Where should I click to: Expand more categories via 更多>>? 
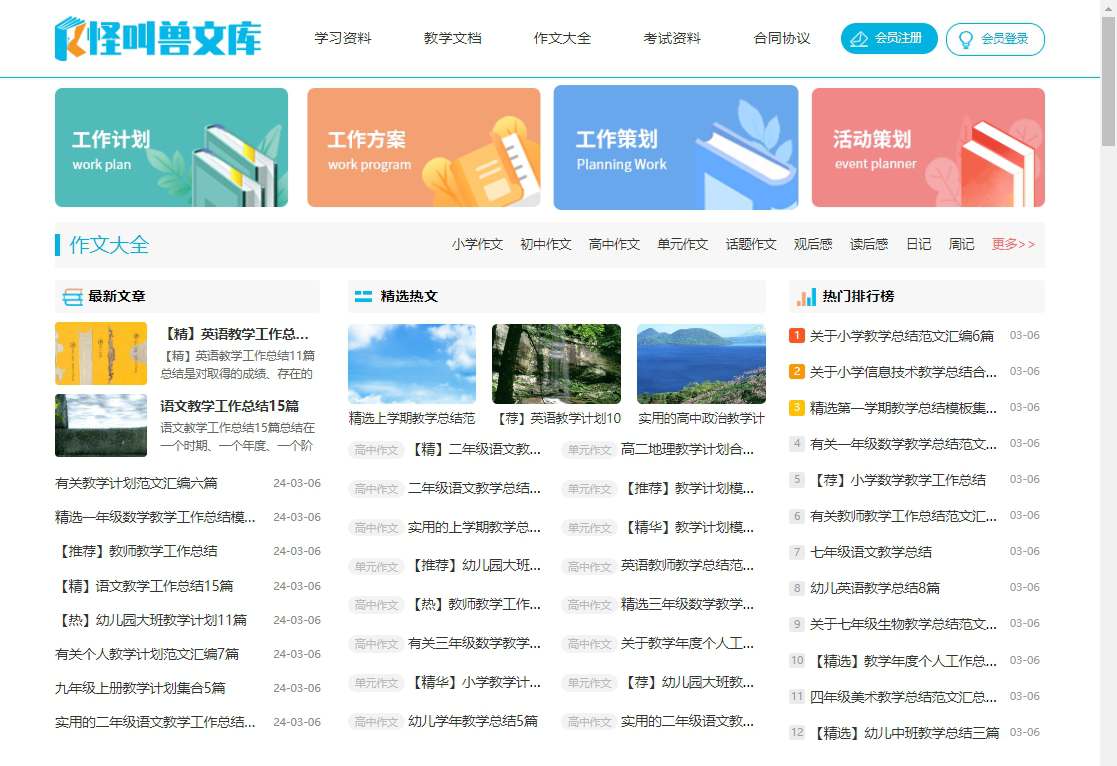click(x=1013, y=244)
